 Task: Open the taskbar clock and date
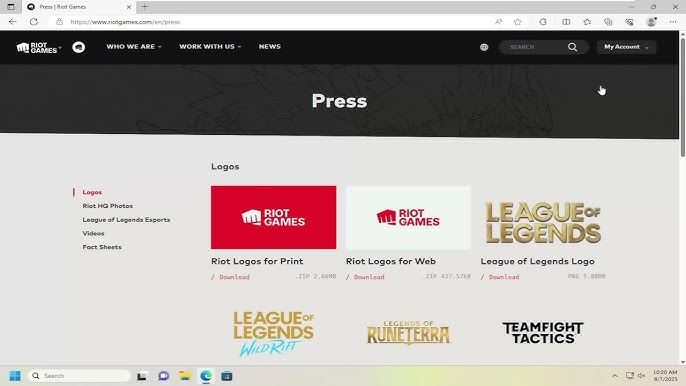(x=665, y=375)
